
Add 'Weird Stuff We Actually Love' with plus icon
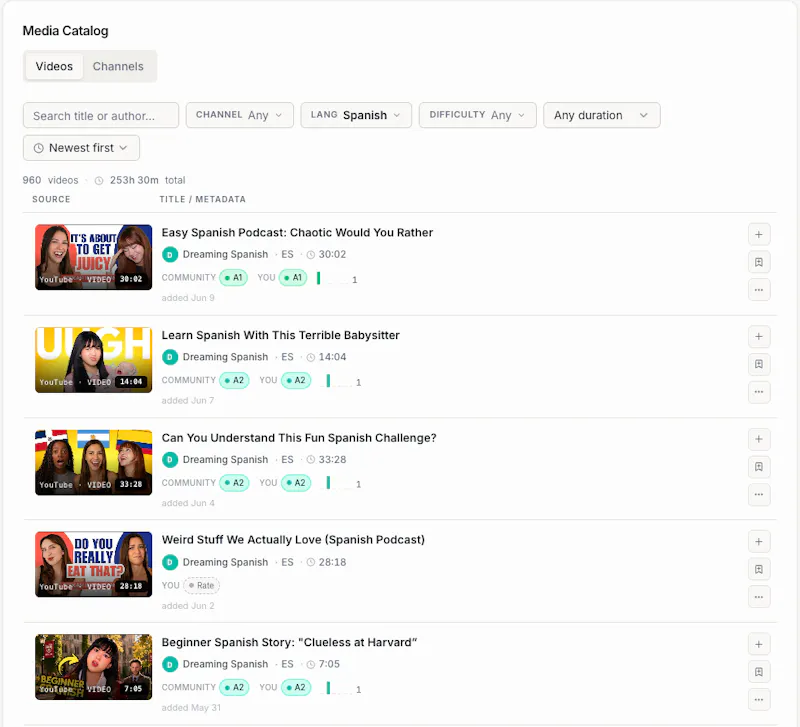tap(759, 542)
